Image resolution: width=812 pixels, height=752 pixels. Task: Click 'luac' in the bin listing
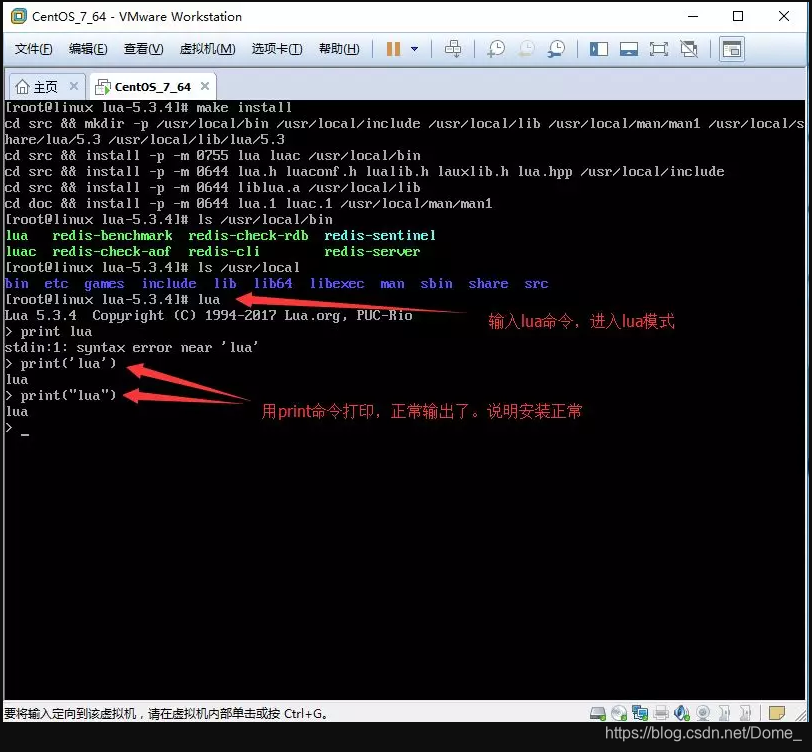(21, 252)
